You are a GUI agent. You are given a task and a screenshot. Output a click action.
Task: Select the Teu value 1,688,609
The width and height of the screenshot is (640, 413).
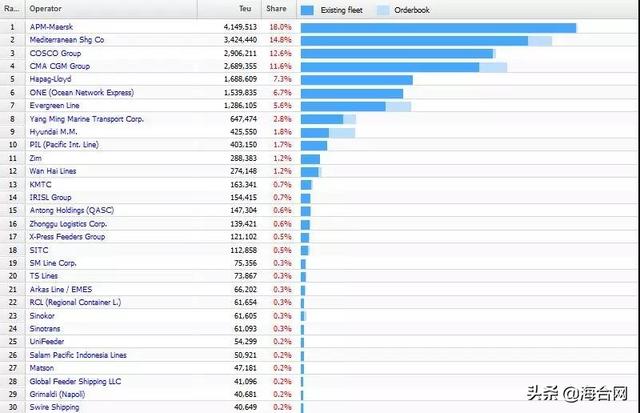coord(240,79)
